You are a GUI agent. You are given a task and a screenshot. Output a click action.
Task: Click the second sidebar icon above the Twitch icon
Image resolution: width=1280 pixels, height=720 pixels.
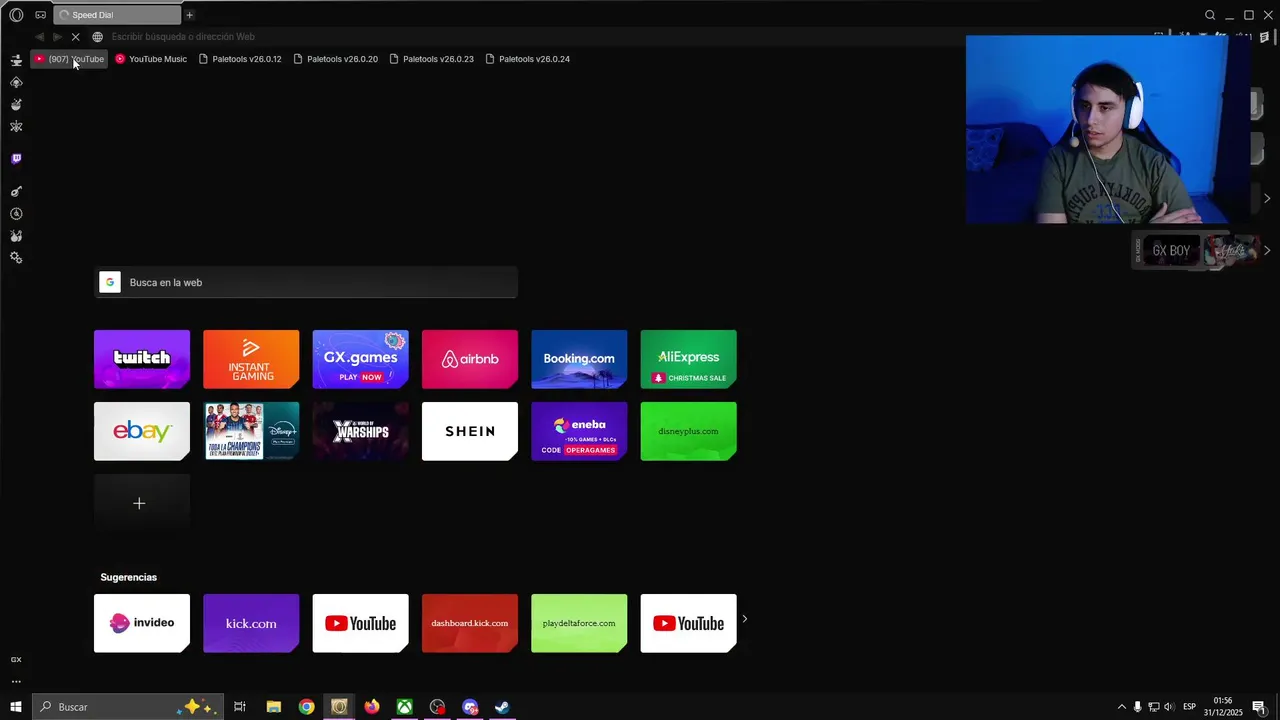[16, 105]
